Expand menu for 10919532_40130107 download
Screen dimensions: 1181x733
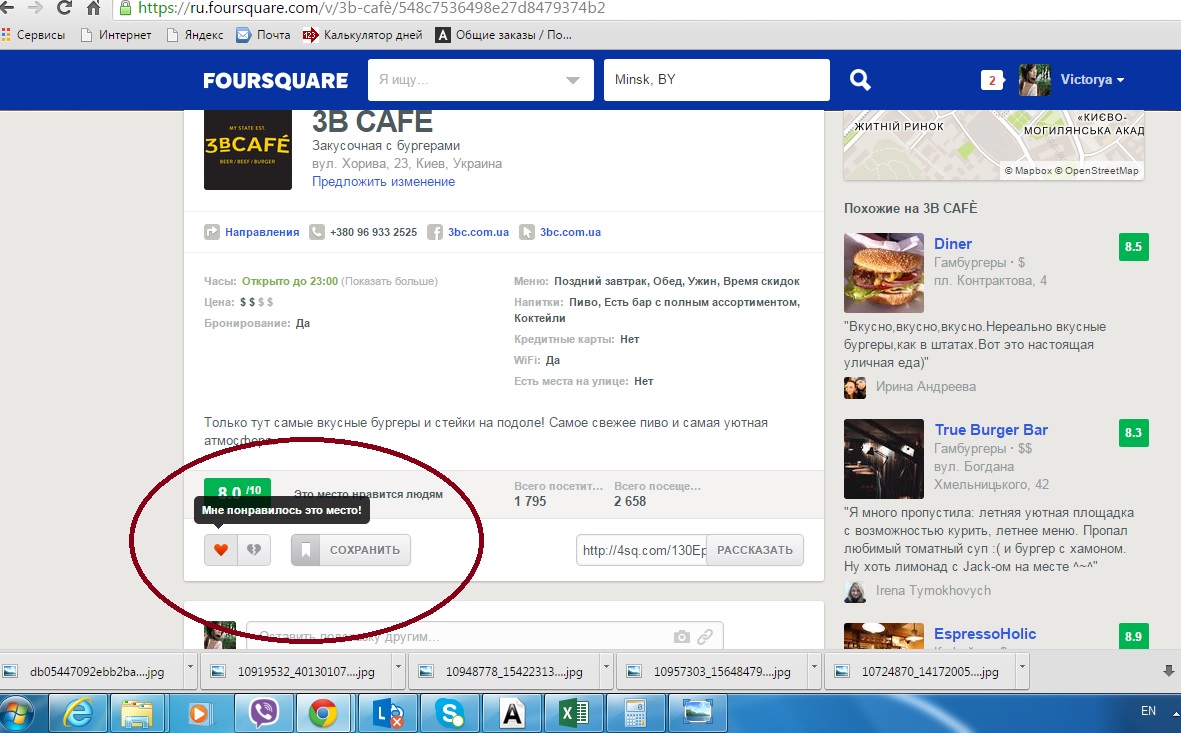coord(398,669)
